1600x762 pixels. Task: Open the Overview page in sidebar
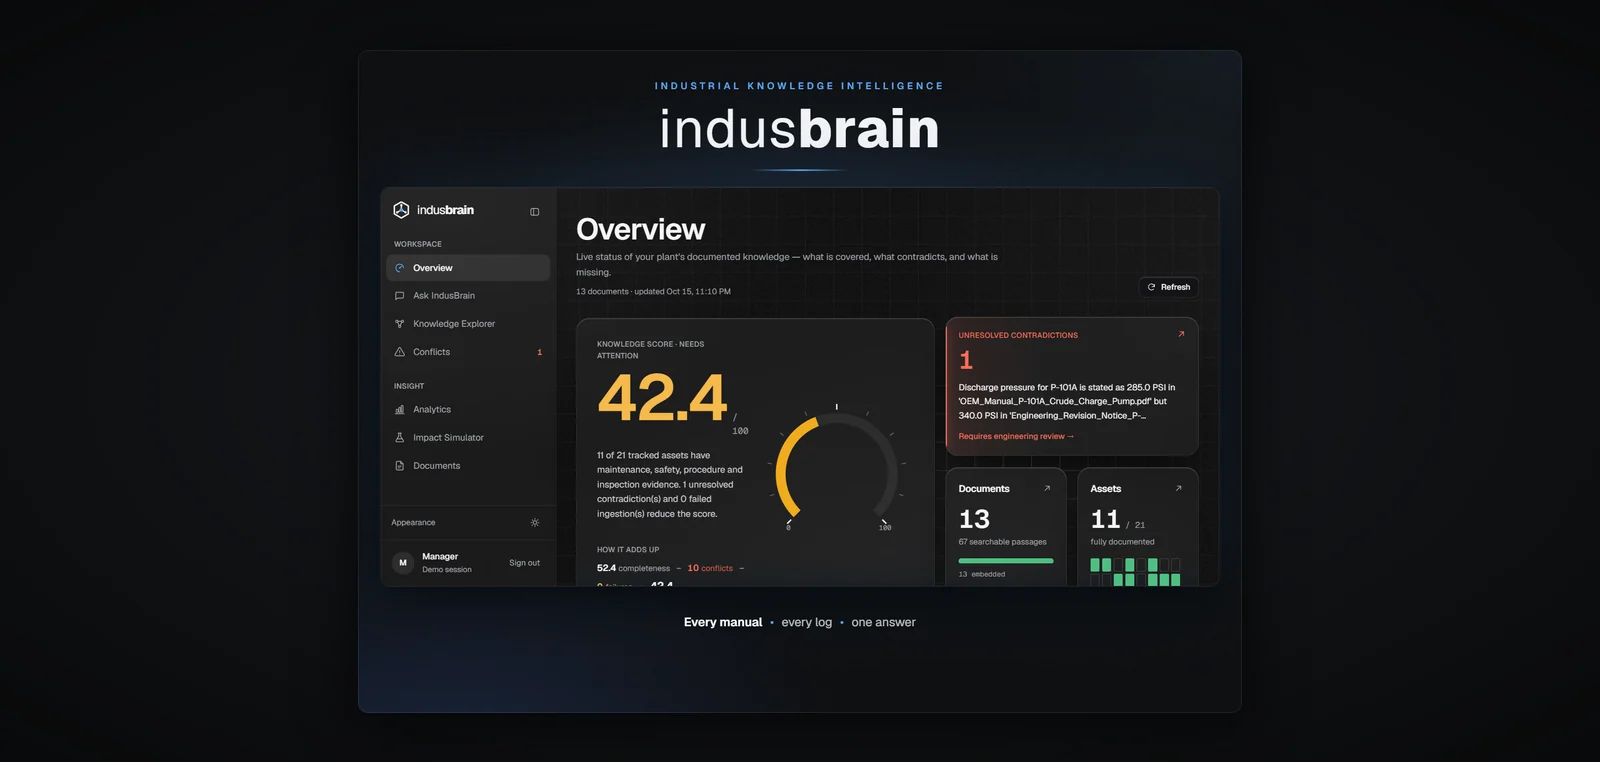[468, 268]
